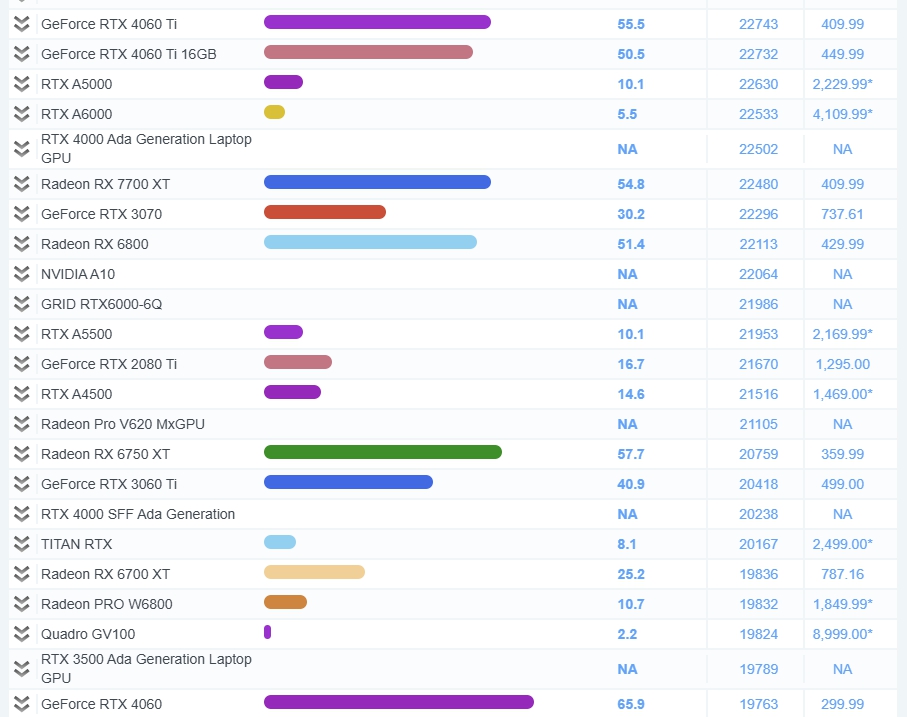Click the purple GeForce RTX 4060 value bar
The width and height of the screenshot is (907, 717).
[399, 703]
